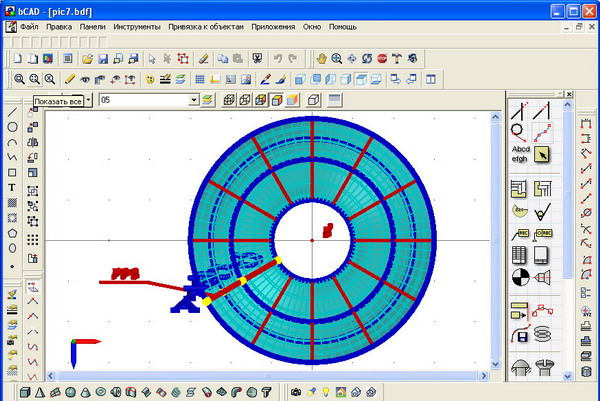Click the Open file folder icon
Image resolution: width=600 pixels, height=401 pixels.
[x=88, y=58]
